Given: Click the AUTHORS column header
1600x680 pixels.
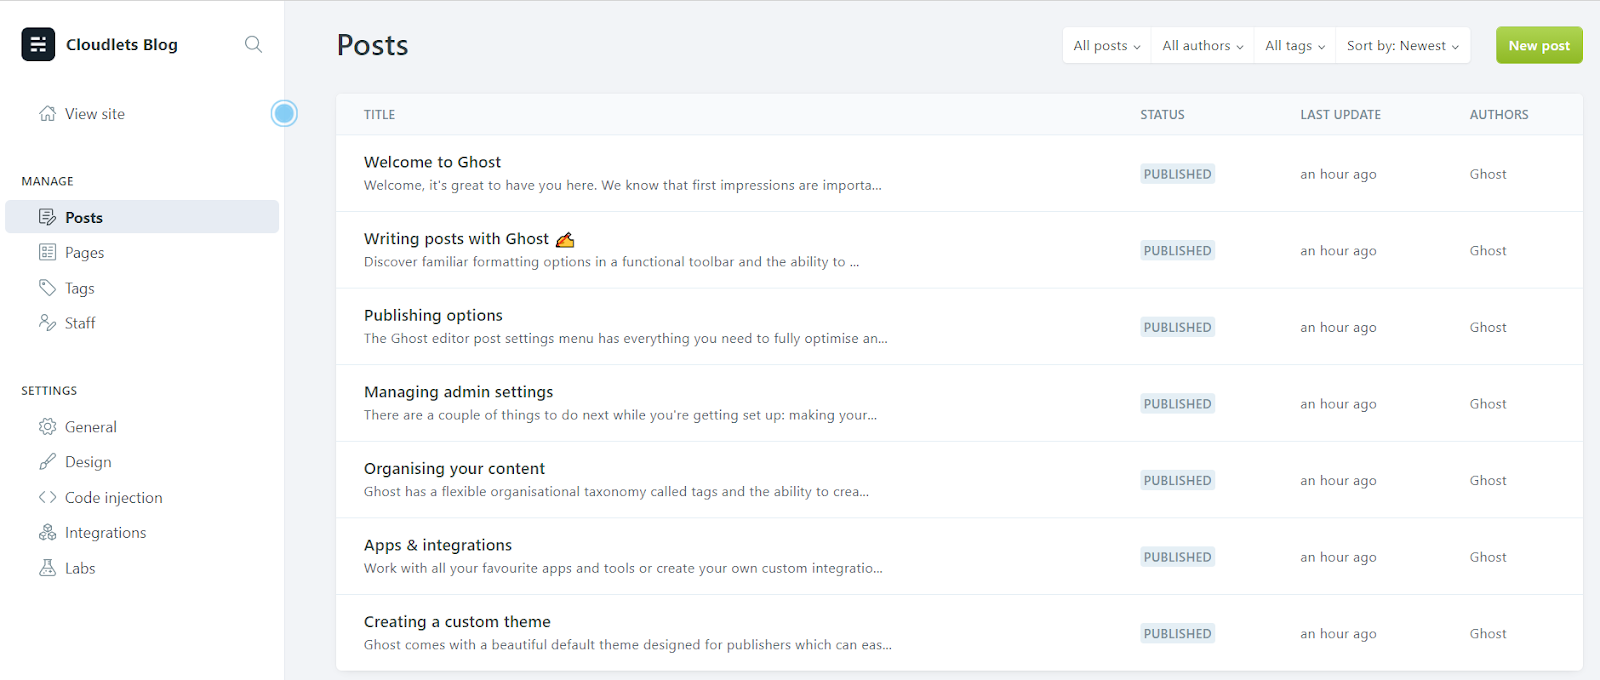Looking at the screenshot, I should tap(1499, 115).
